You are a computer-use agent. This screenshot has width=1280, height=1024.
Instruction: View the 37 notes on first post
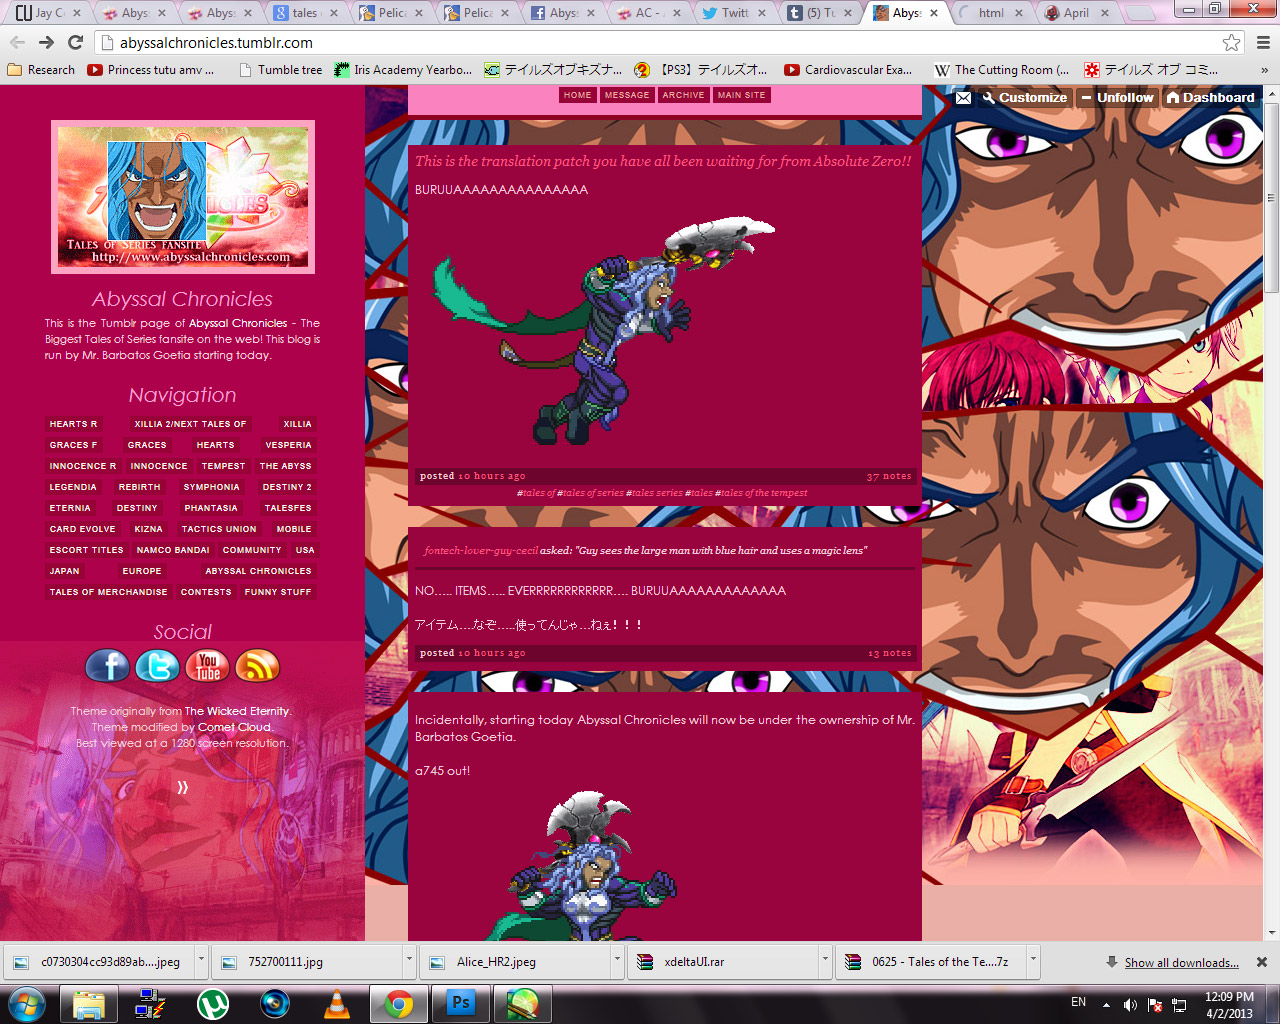[889, 476]
